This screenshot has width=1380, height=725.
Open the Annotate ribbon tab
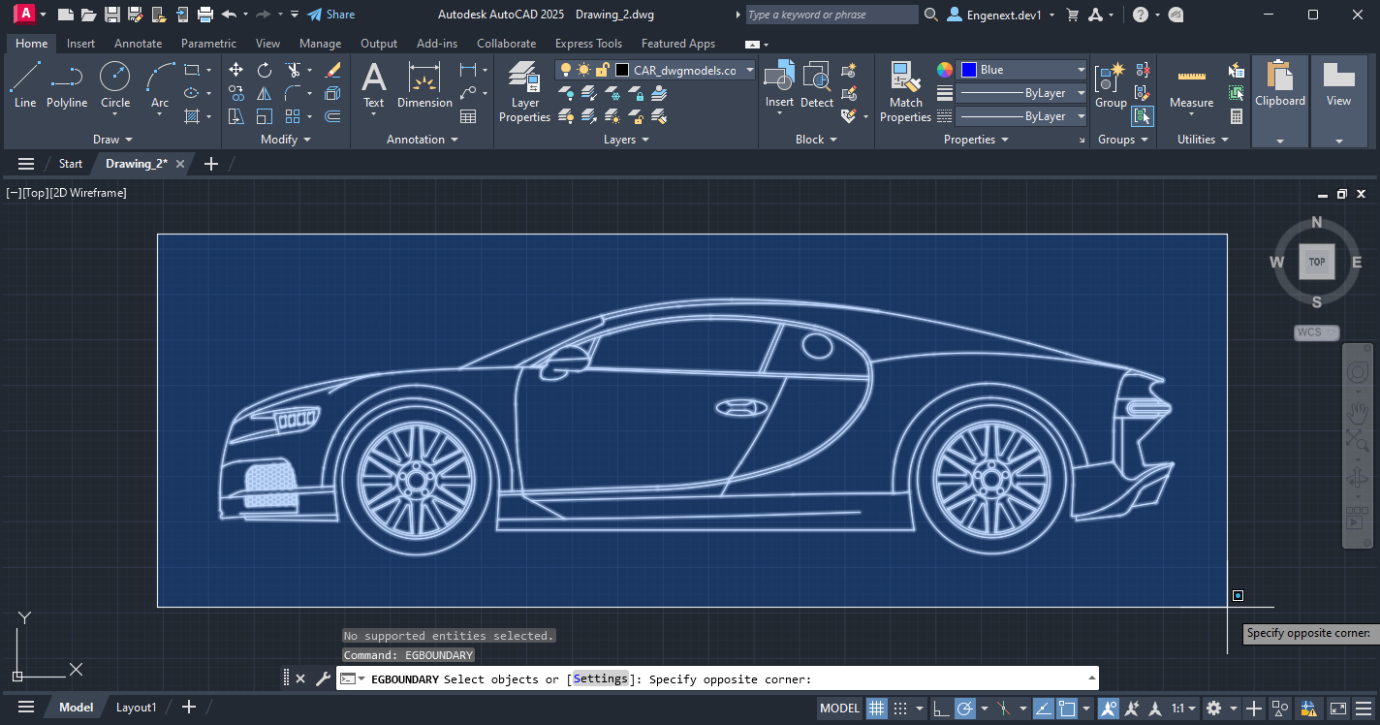[x=138, y=44]
